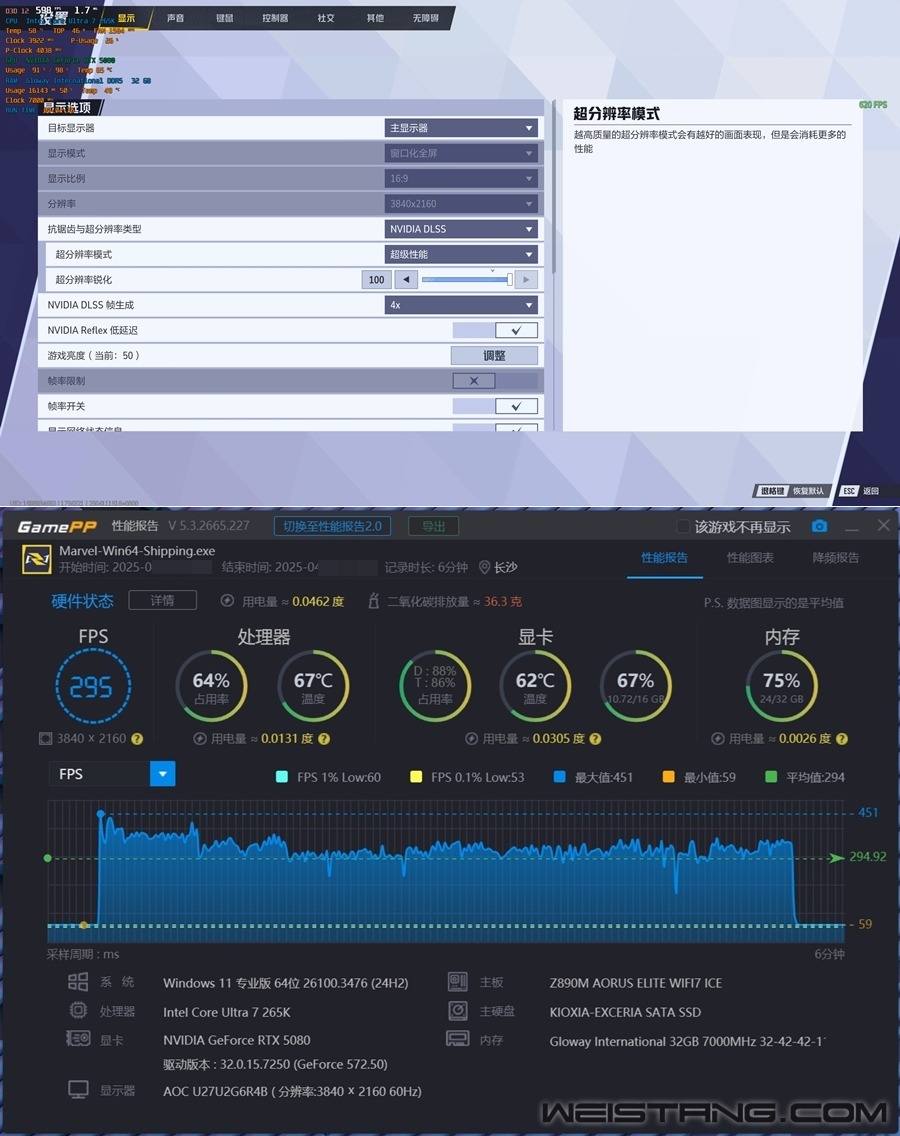Open the 显示比例 dropdown showing 16:9

pos(461,178)
